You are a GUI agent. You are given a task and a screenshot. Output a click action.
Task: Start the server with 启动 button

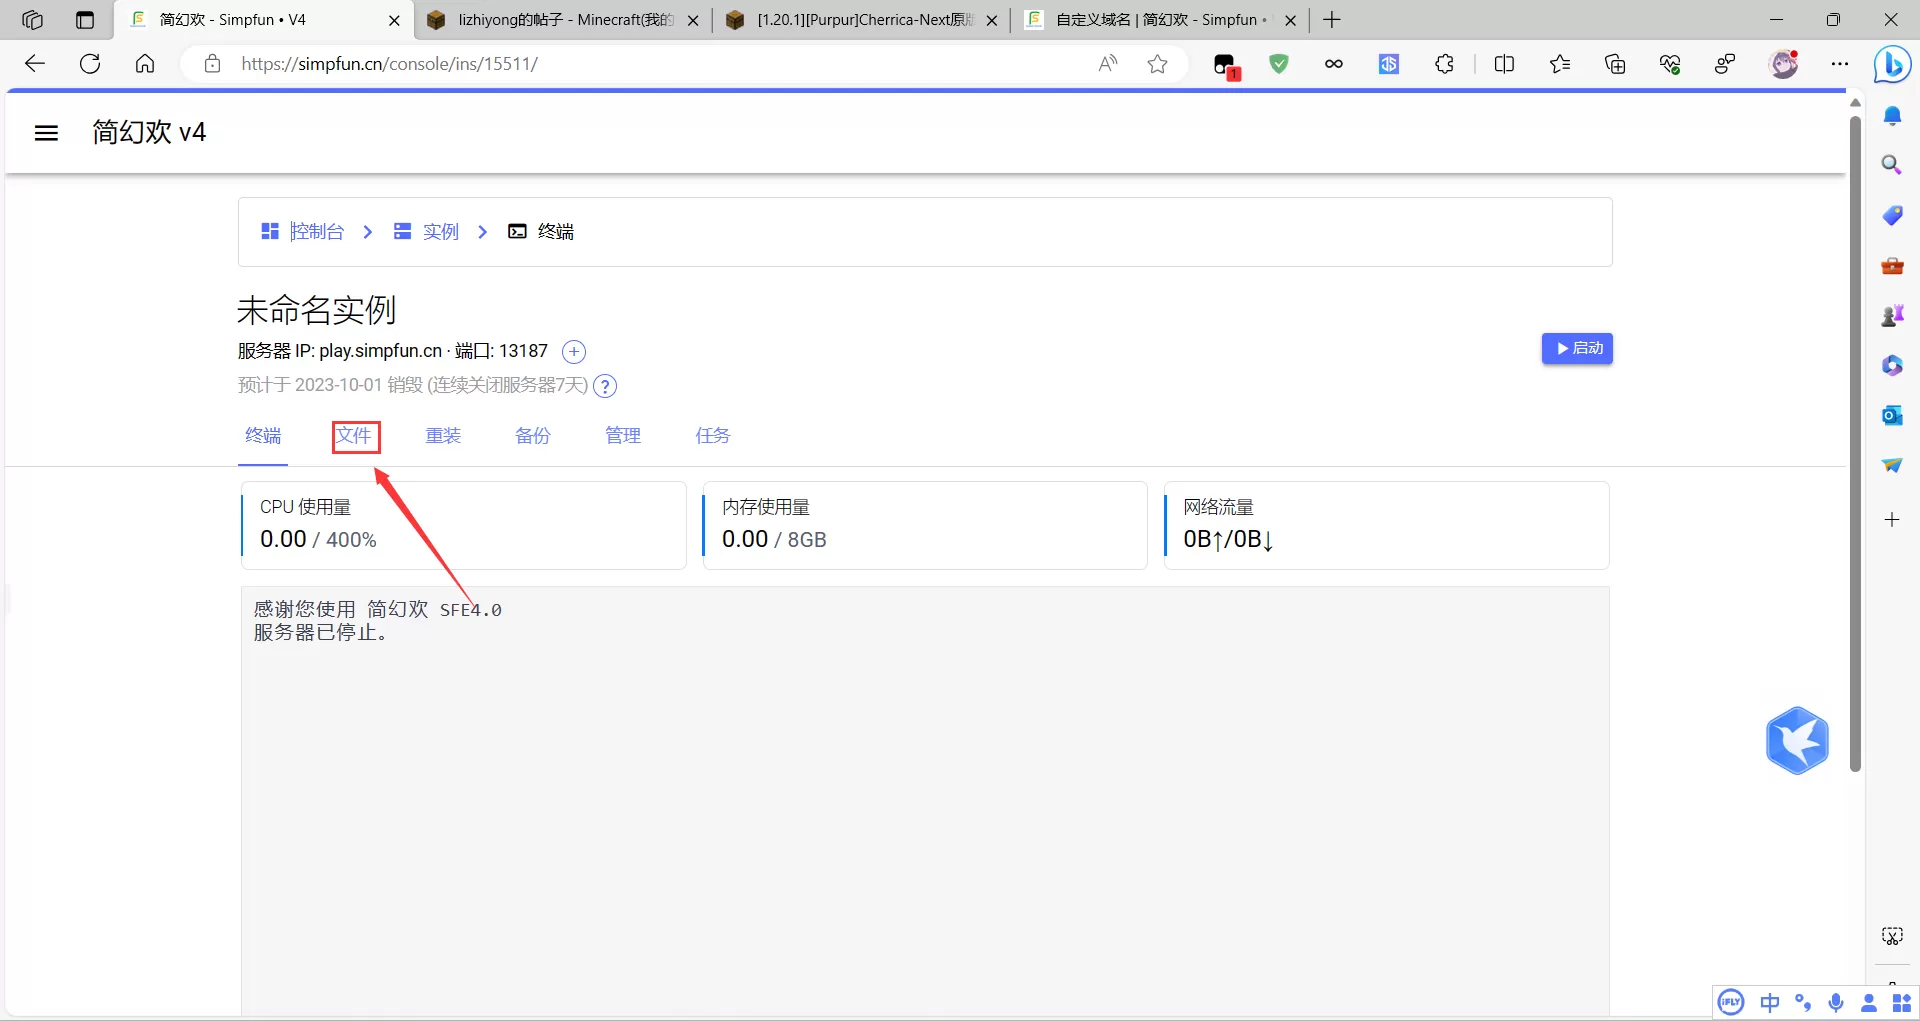coord(1577,348)
